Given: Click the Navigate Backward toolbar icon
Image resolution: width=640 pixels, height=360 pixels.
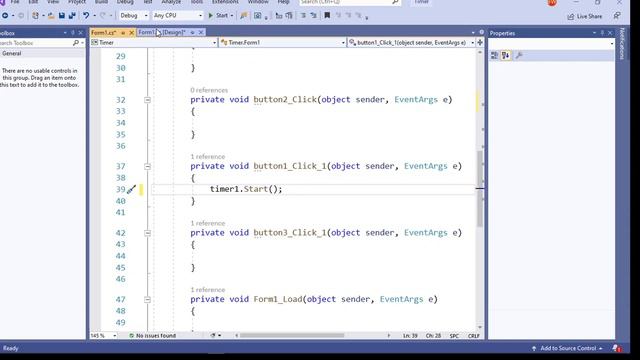Looking at the screenshot, I should (x=5, y=16).
